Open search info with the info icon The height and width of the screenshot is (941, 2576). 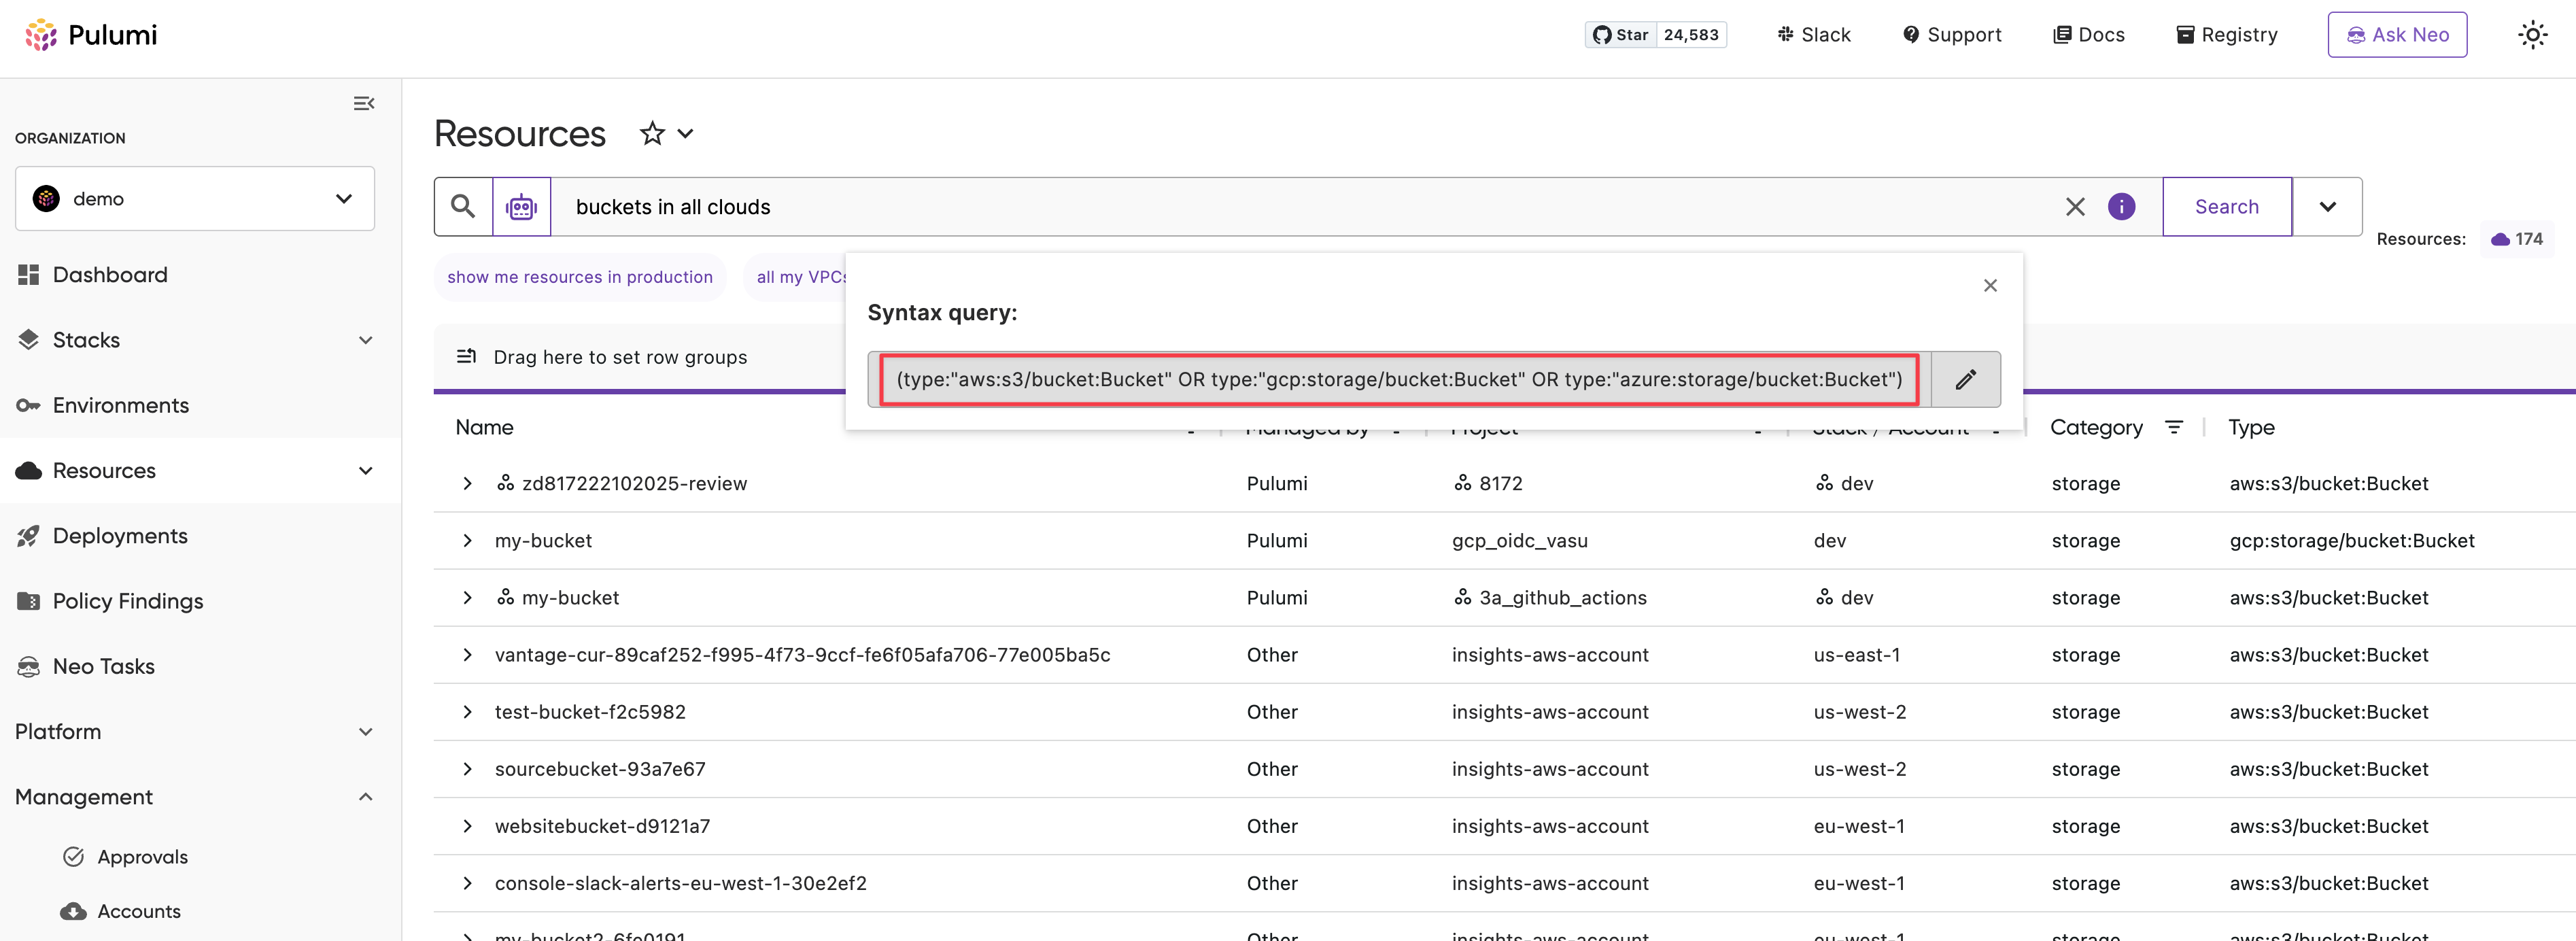click(2122, 206)
